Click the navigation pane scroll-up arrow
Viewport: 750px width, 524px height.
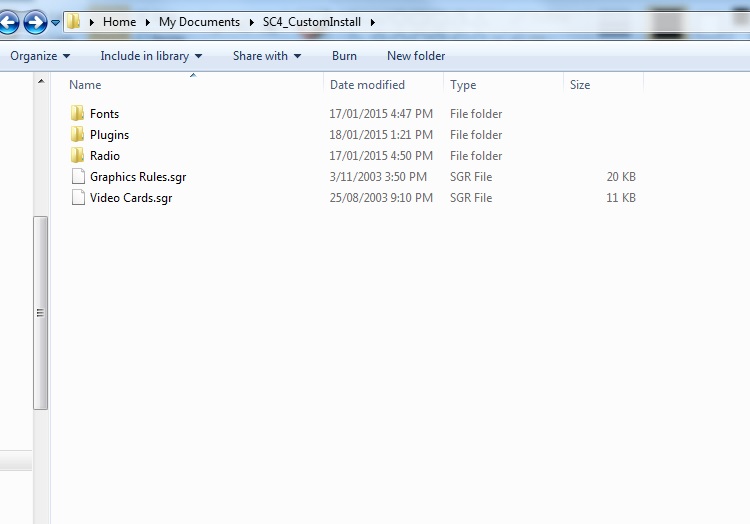click(x=41, y=81)
